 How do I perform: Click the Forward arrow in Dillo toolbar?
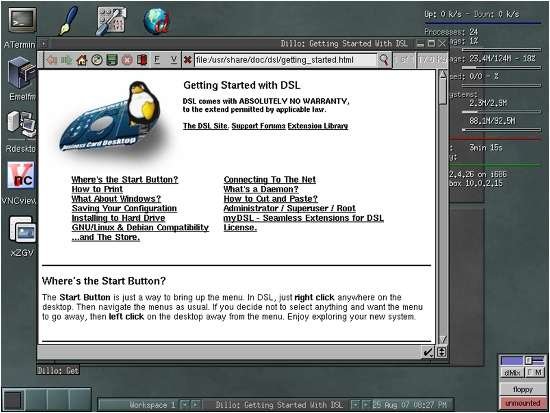point(66,60)
